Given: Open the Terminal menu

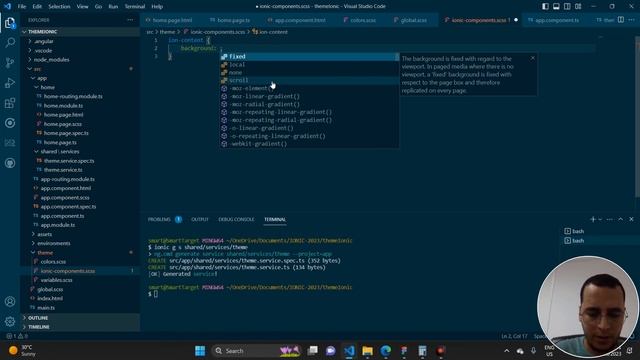Looking at the screenshot, I should point(135,7).
